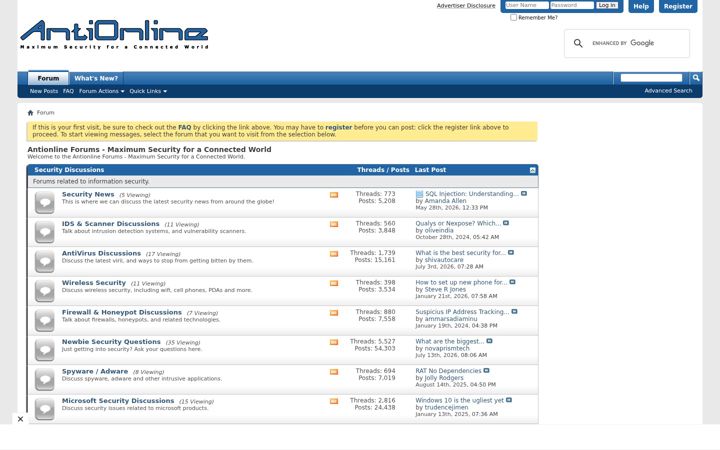
Task: Close the bottom banner with X
Action: coord(20,419)
